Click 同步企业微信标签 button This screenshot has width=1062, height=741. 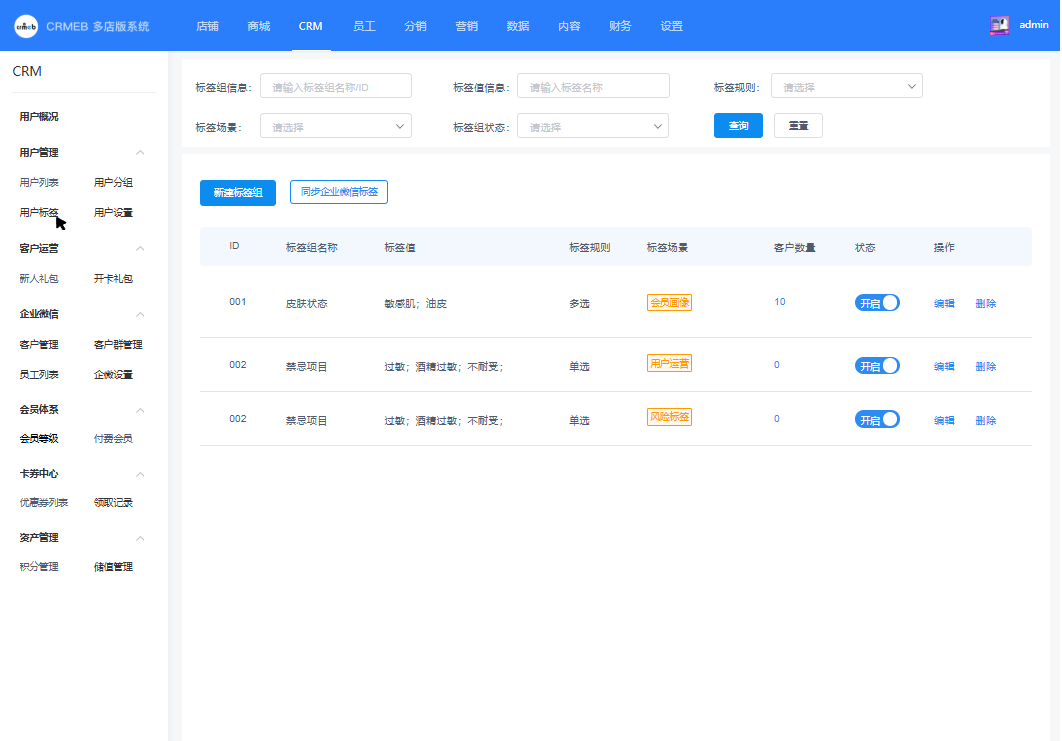pos(339,192)
